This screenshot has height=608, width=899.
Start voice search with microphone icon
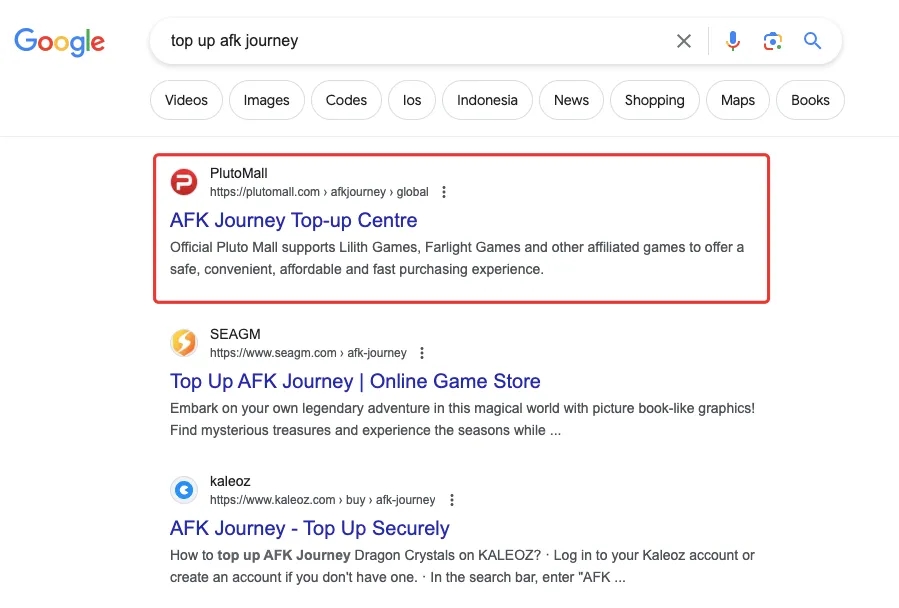pos(733,41)
